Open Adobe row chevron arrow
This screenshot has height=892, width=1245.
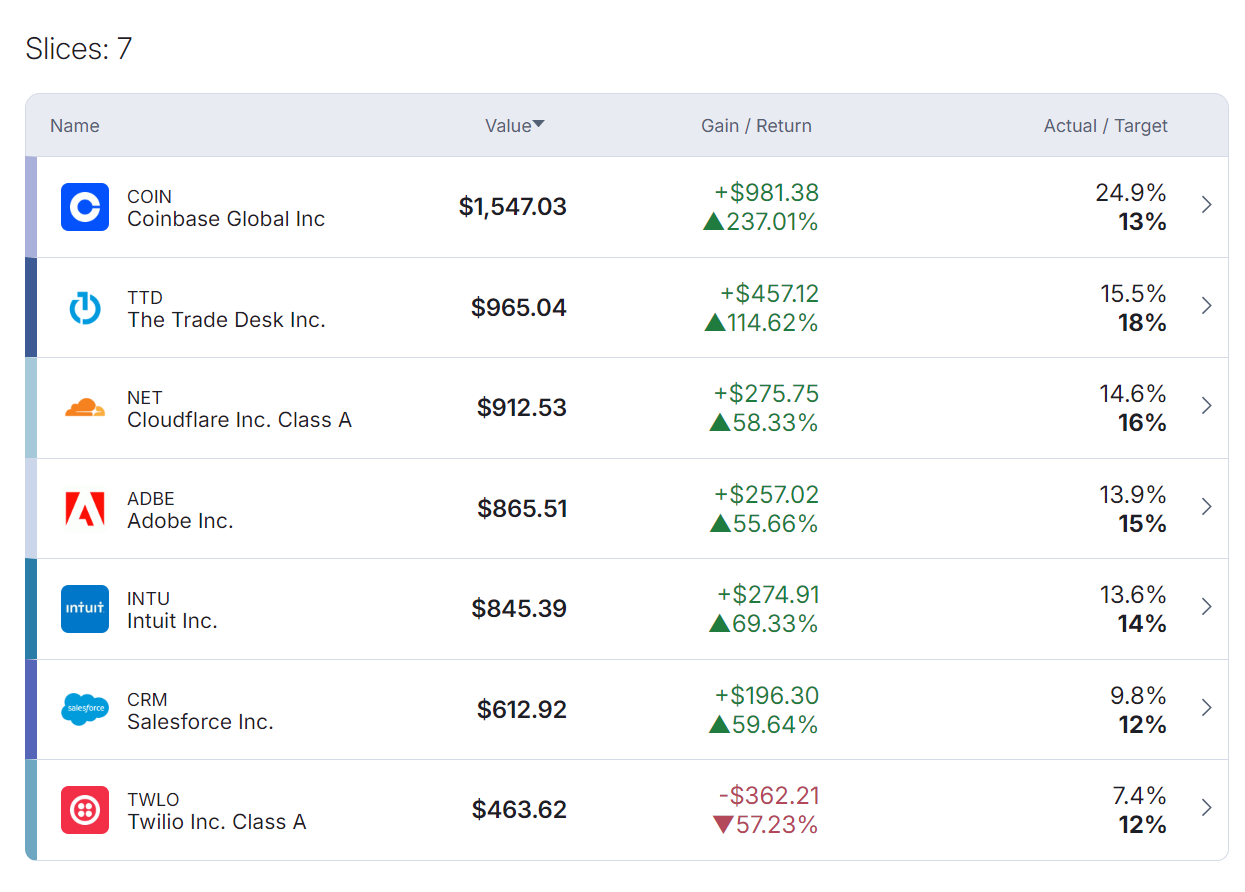pyautogui.click(x=1206, y=507)
